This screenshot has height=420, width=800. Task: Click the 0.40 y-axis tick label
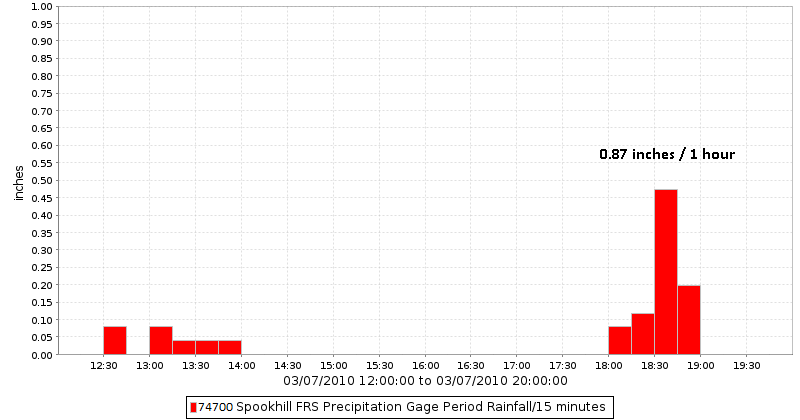pos(42,215)
